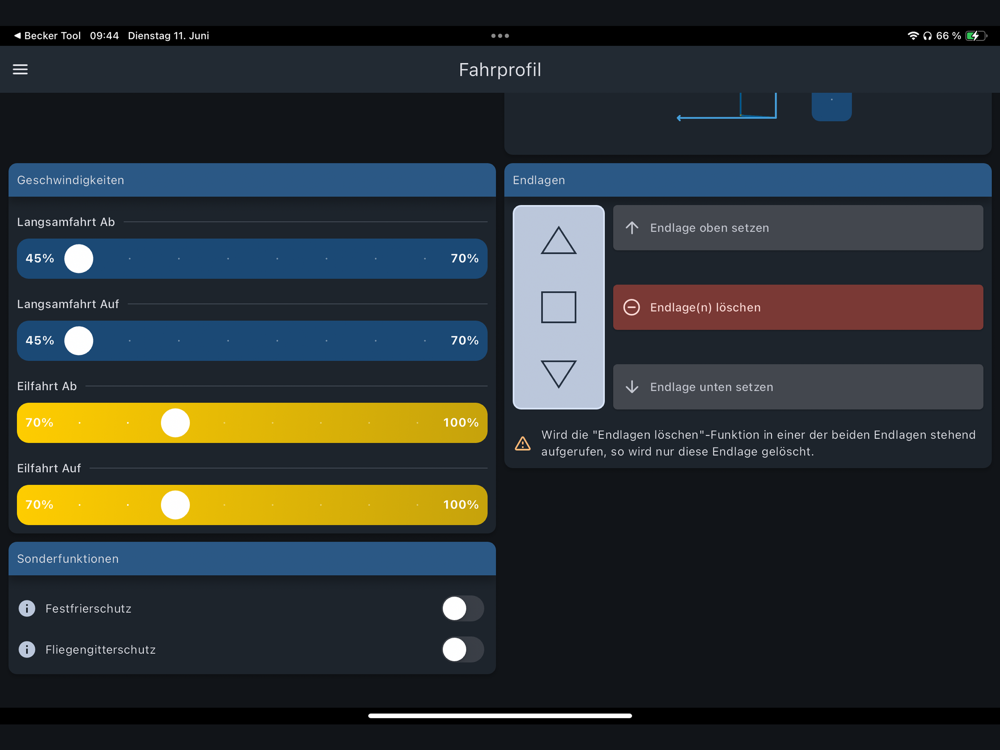The width and height of the screenshot is (1000, 750).
Task: Tap the Wi-Fi status icon
Action: (913, 36)
